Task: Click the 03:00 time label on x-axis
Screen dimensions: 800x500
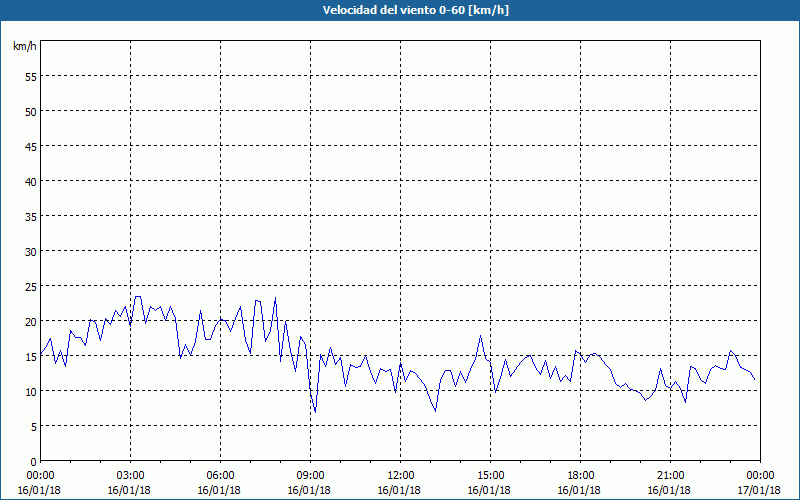Action: (130, 475)
